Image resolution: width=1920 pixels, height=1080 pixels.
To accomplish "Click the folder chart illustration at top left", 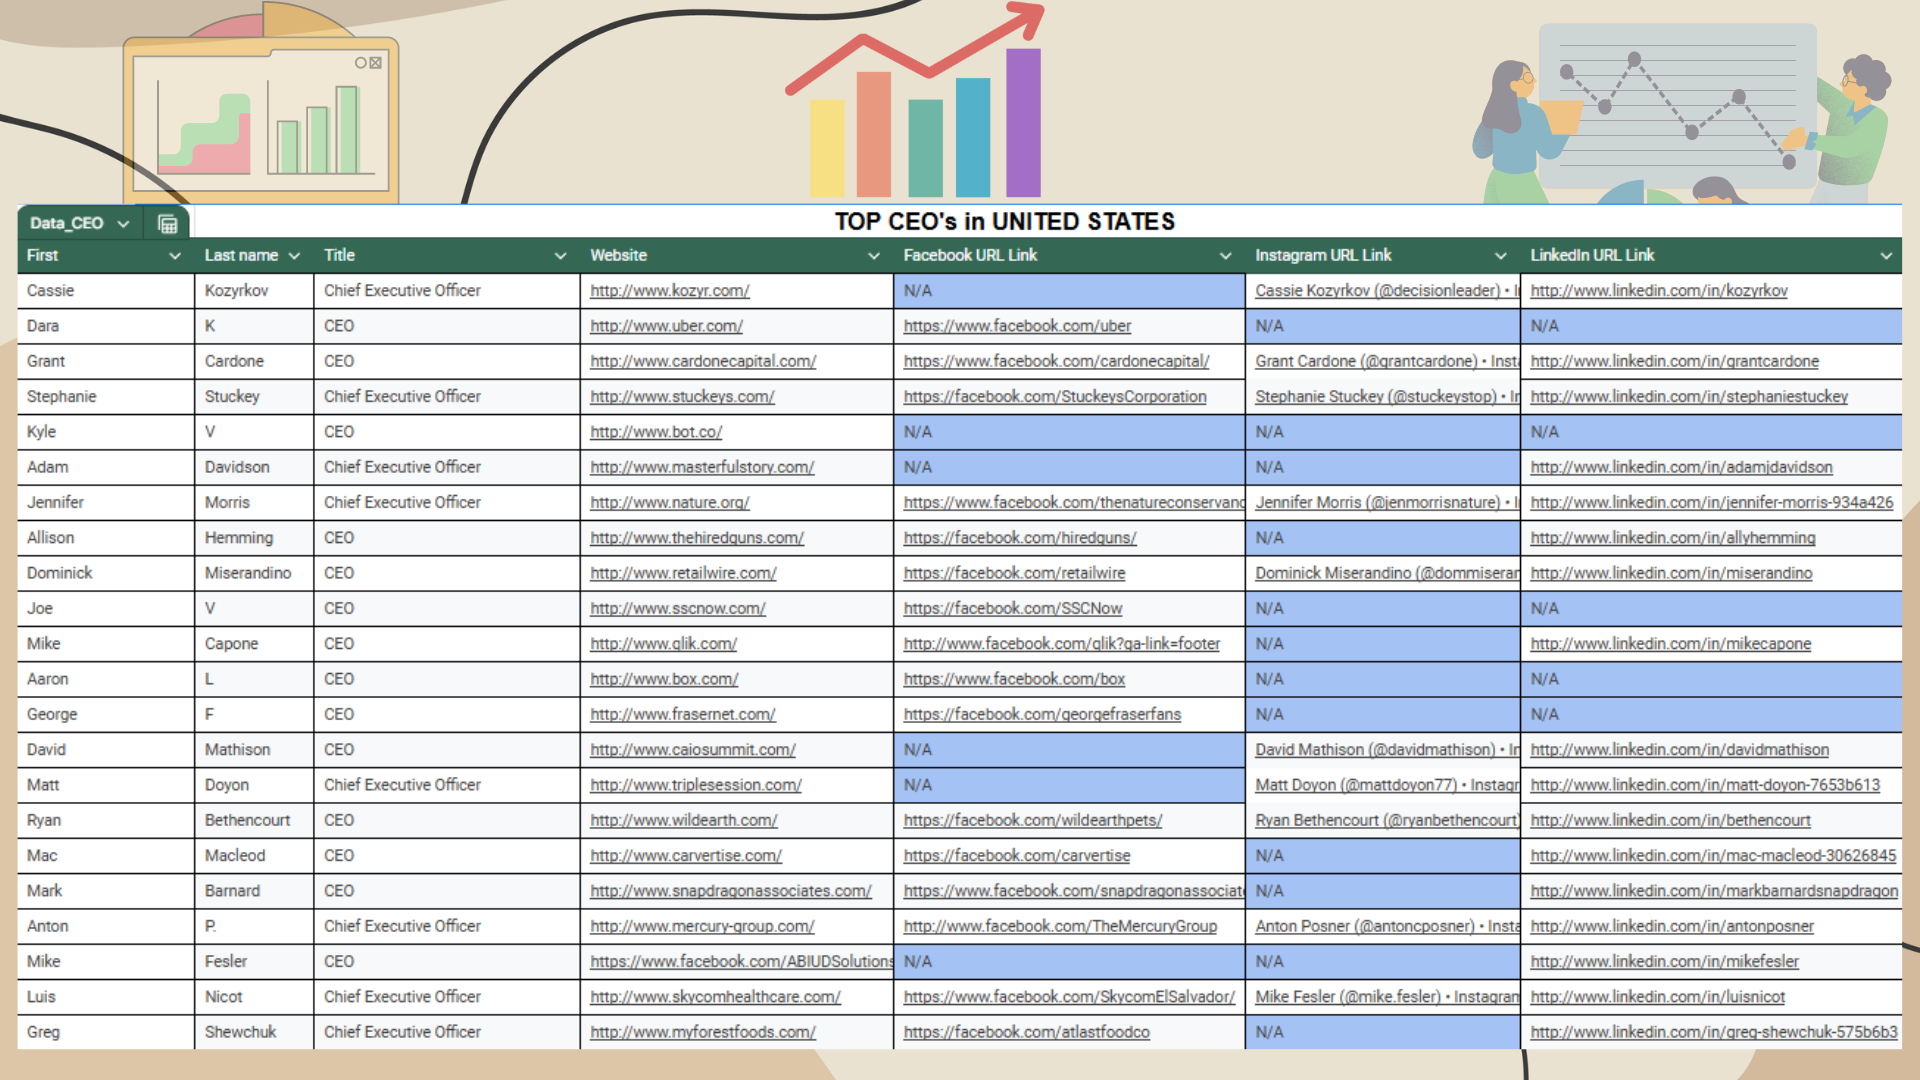I will 262,115.
